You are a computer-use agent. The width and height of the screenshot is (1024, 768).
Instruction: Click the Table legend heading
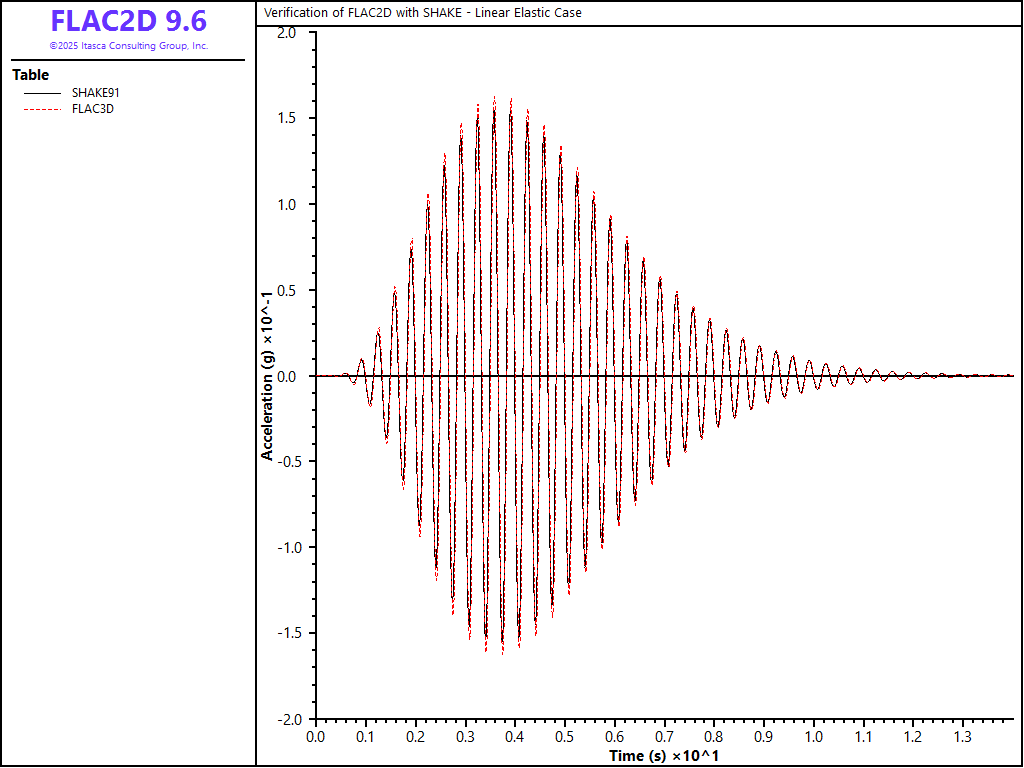pos(30,75)
